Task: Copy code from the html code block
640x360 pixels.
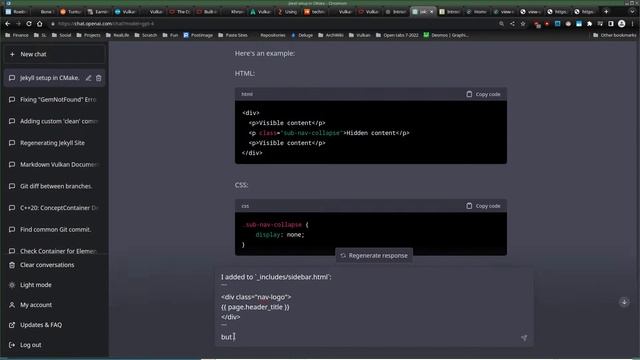Action: click(483, 94)
